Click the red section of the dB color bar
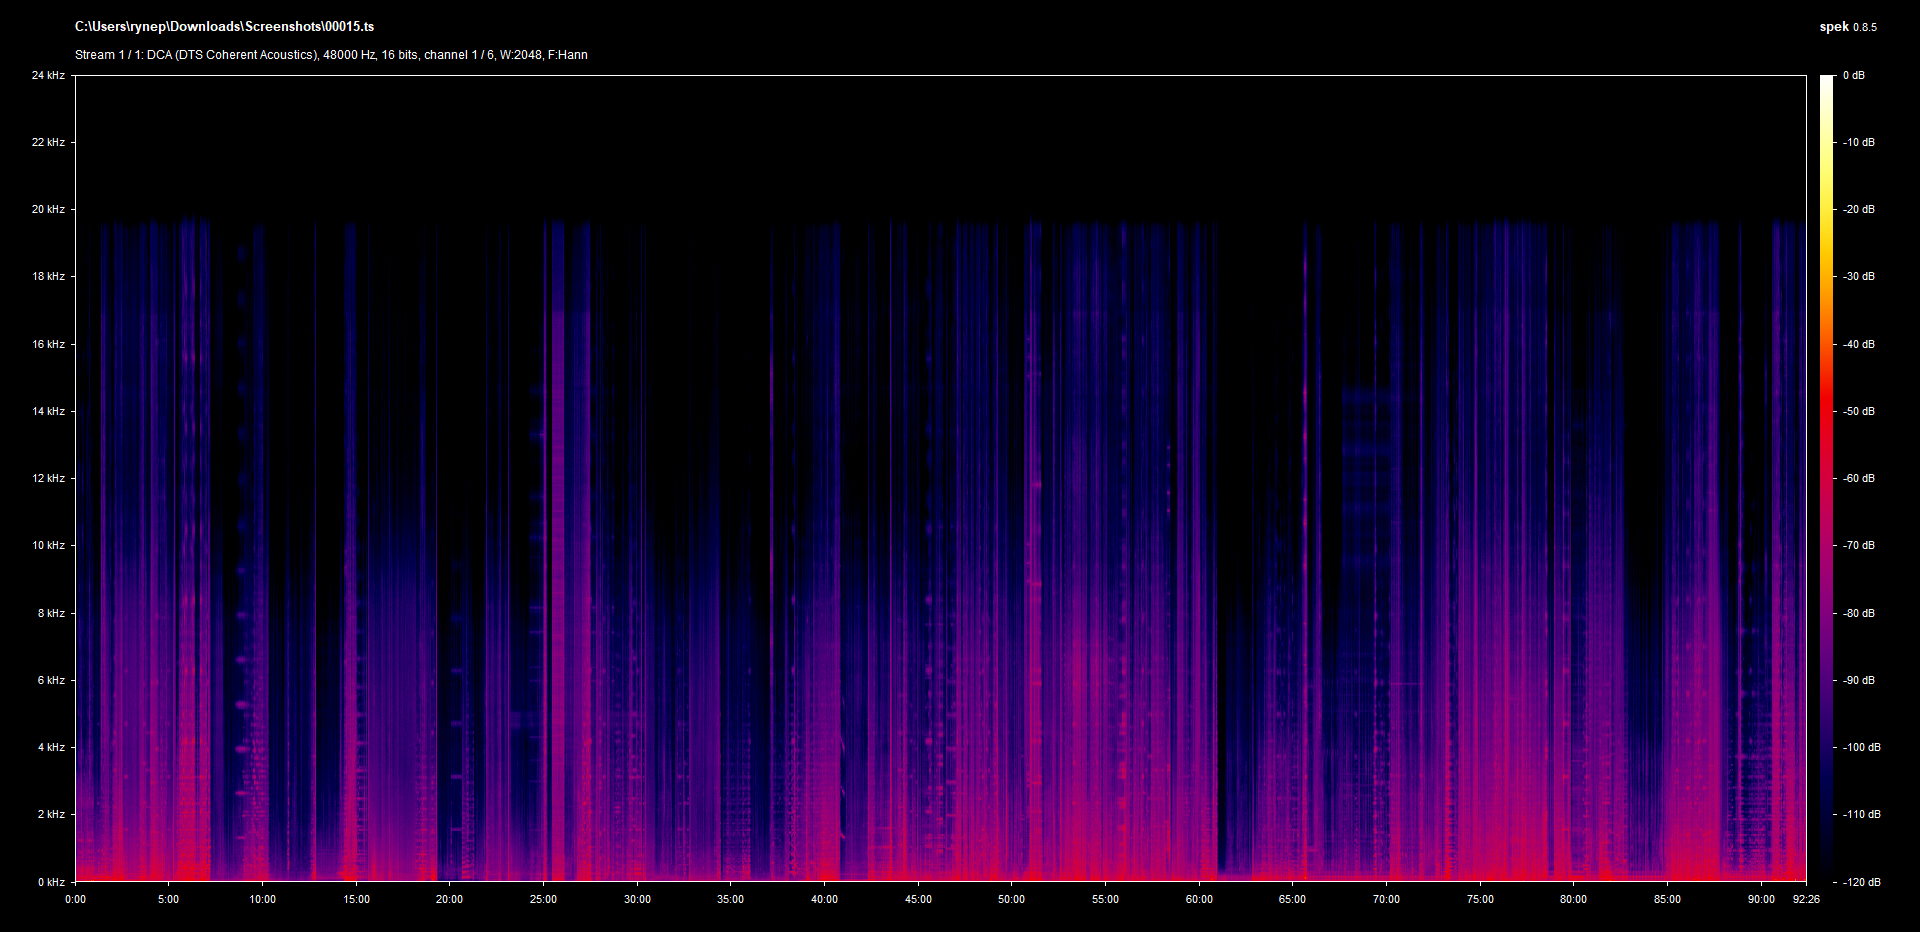Viewport: 1920px width, 932px height. pyautogui.click(x=1827, y=420)
